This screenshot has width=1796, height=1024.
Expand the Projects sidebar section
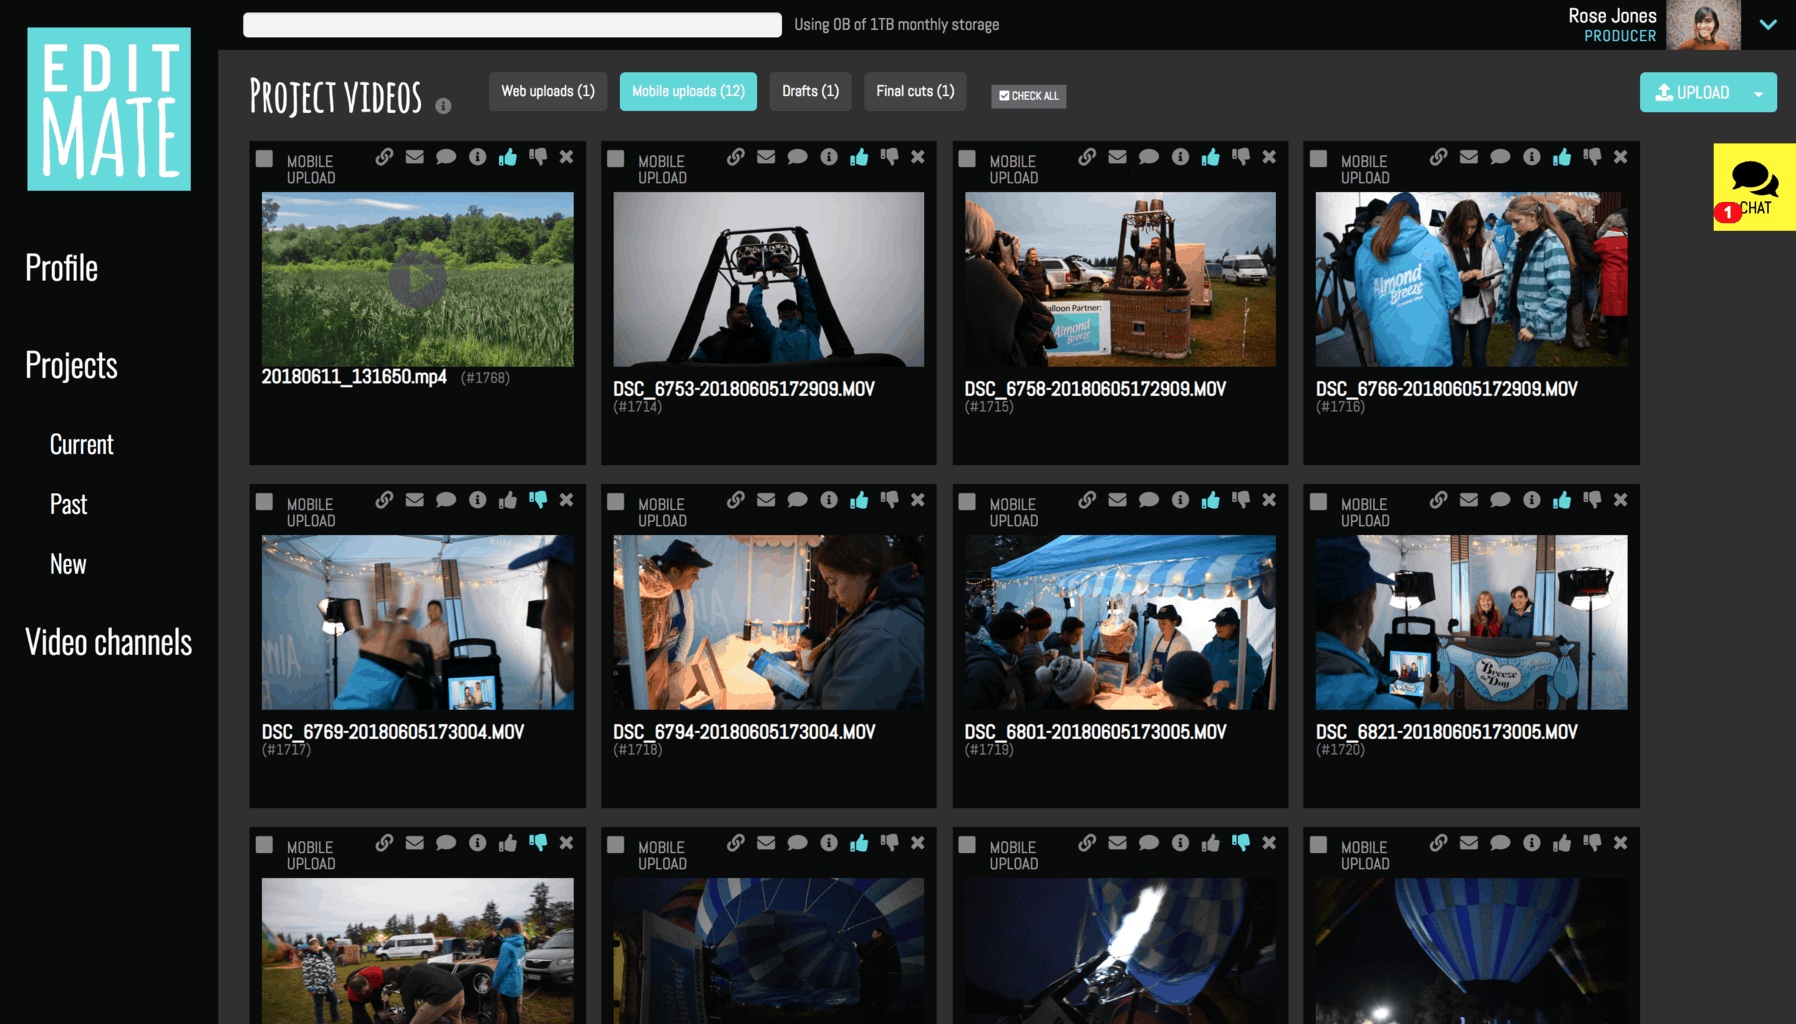(71, 366)
